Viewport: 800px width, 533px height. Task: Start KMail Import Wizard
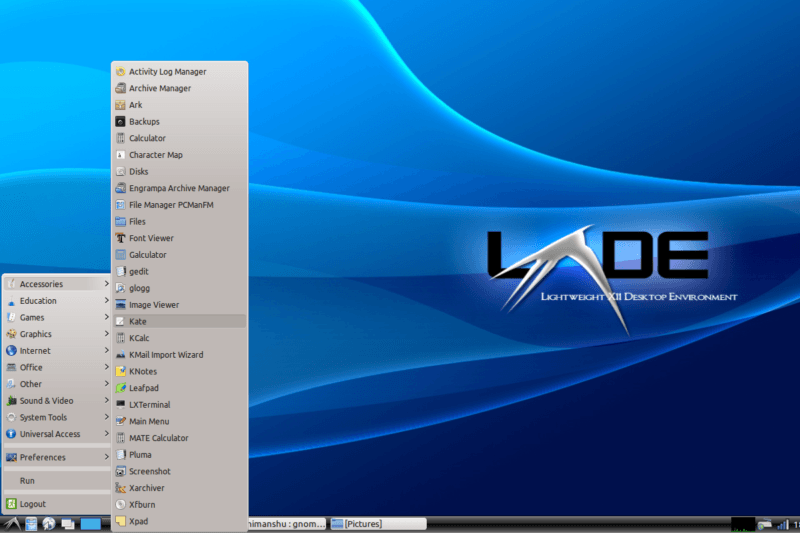click(x=179, y=355)
